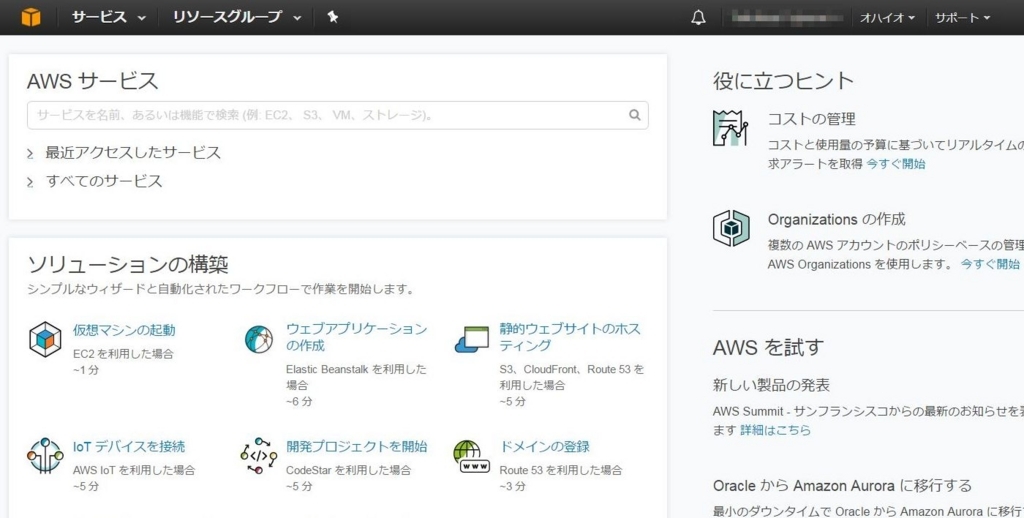Click 新しい製品の発表 heading text
The width and height of the screenshot is (1024, 518).
(771, 385)
